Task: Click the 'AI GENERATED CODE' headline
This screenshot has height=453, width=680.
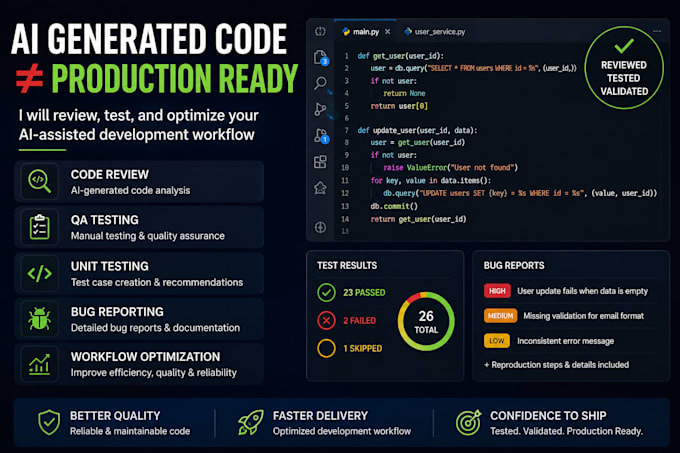Action: (x=149, y=39)
